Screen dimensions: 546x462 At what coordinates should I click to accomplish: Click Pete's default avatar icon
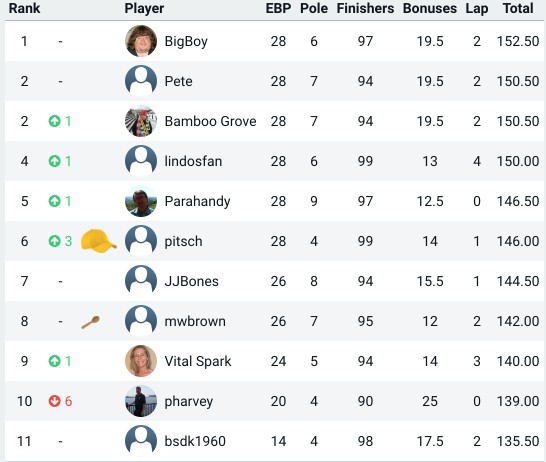141,81
